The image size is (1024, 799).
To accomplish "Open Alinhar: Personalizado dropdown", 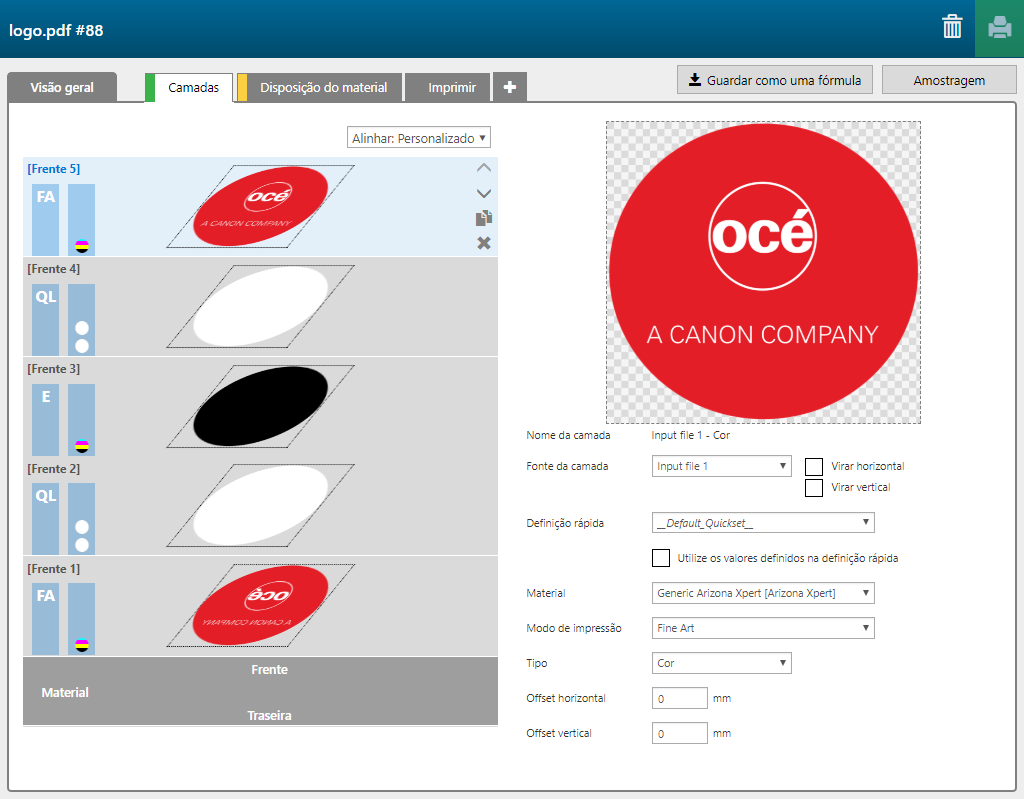I will point(419,138).
